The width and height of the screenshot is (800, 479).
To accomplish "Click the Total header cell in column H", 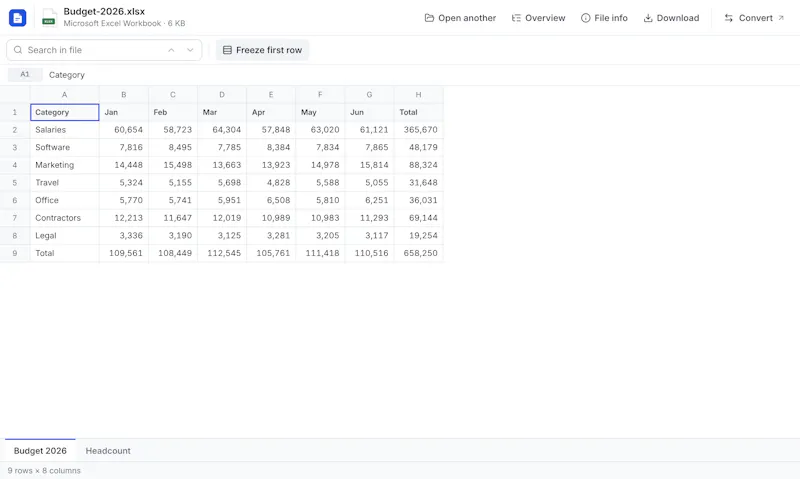I will [418, 112].
